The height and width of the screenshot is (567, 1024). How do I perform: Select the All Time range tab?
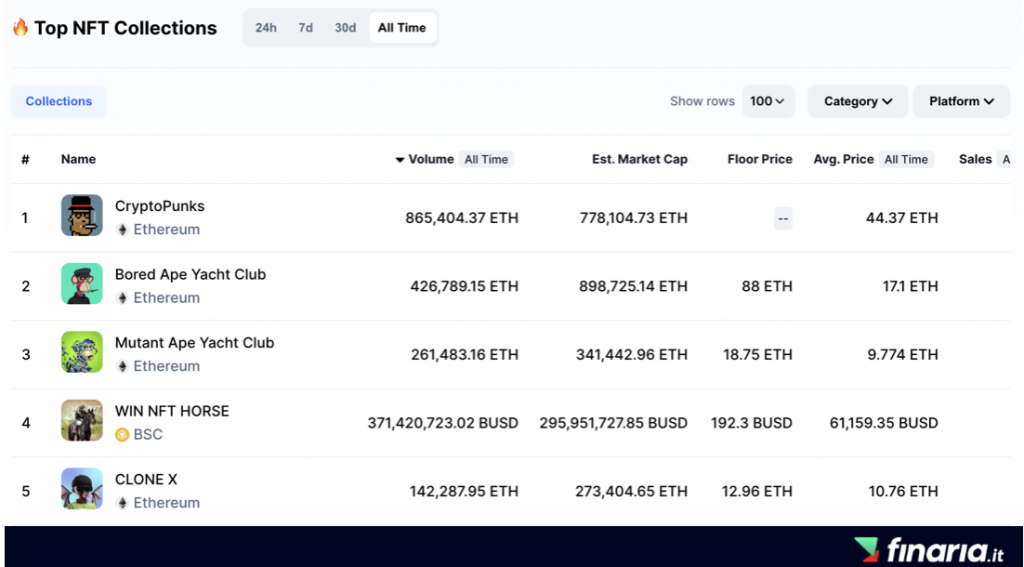click(x=402, y=28)
